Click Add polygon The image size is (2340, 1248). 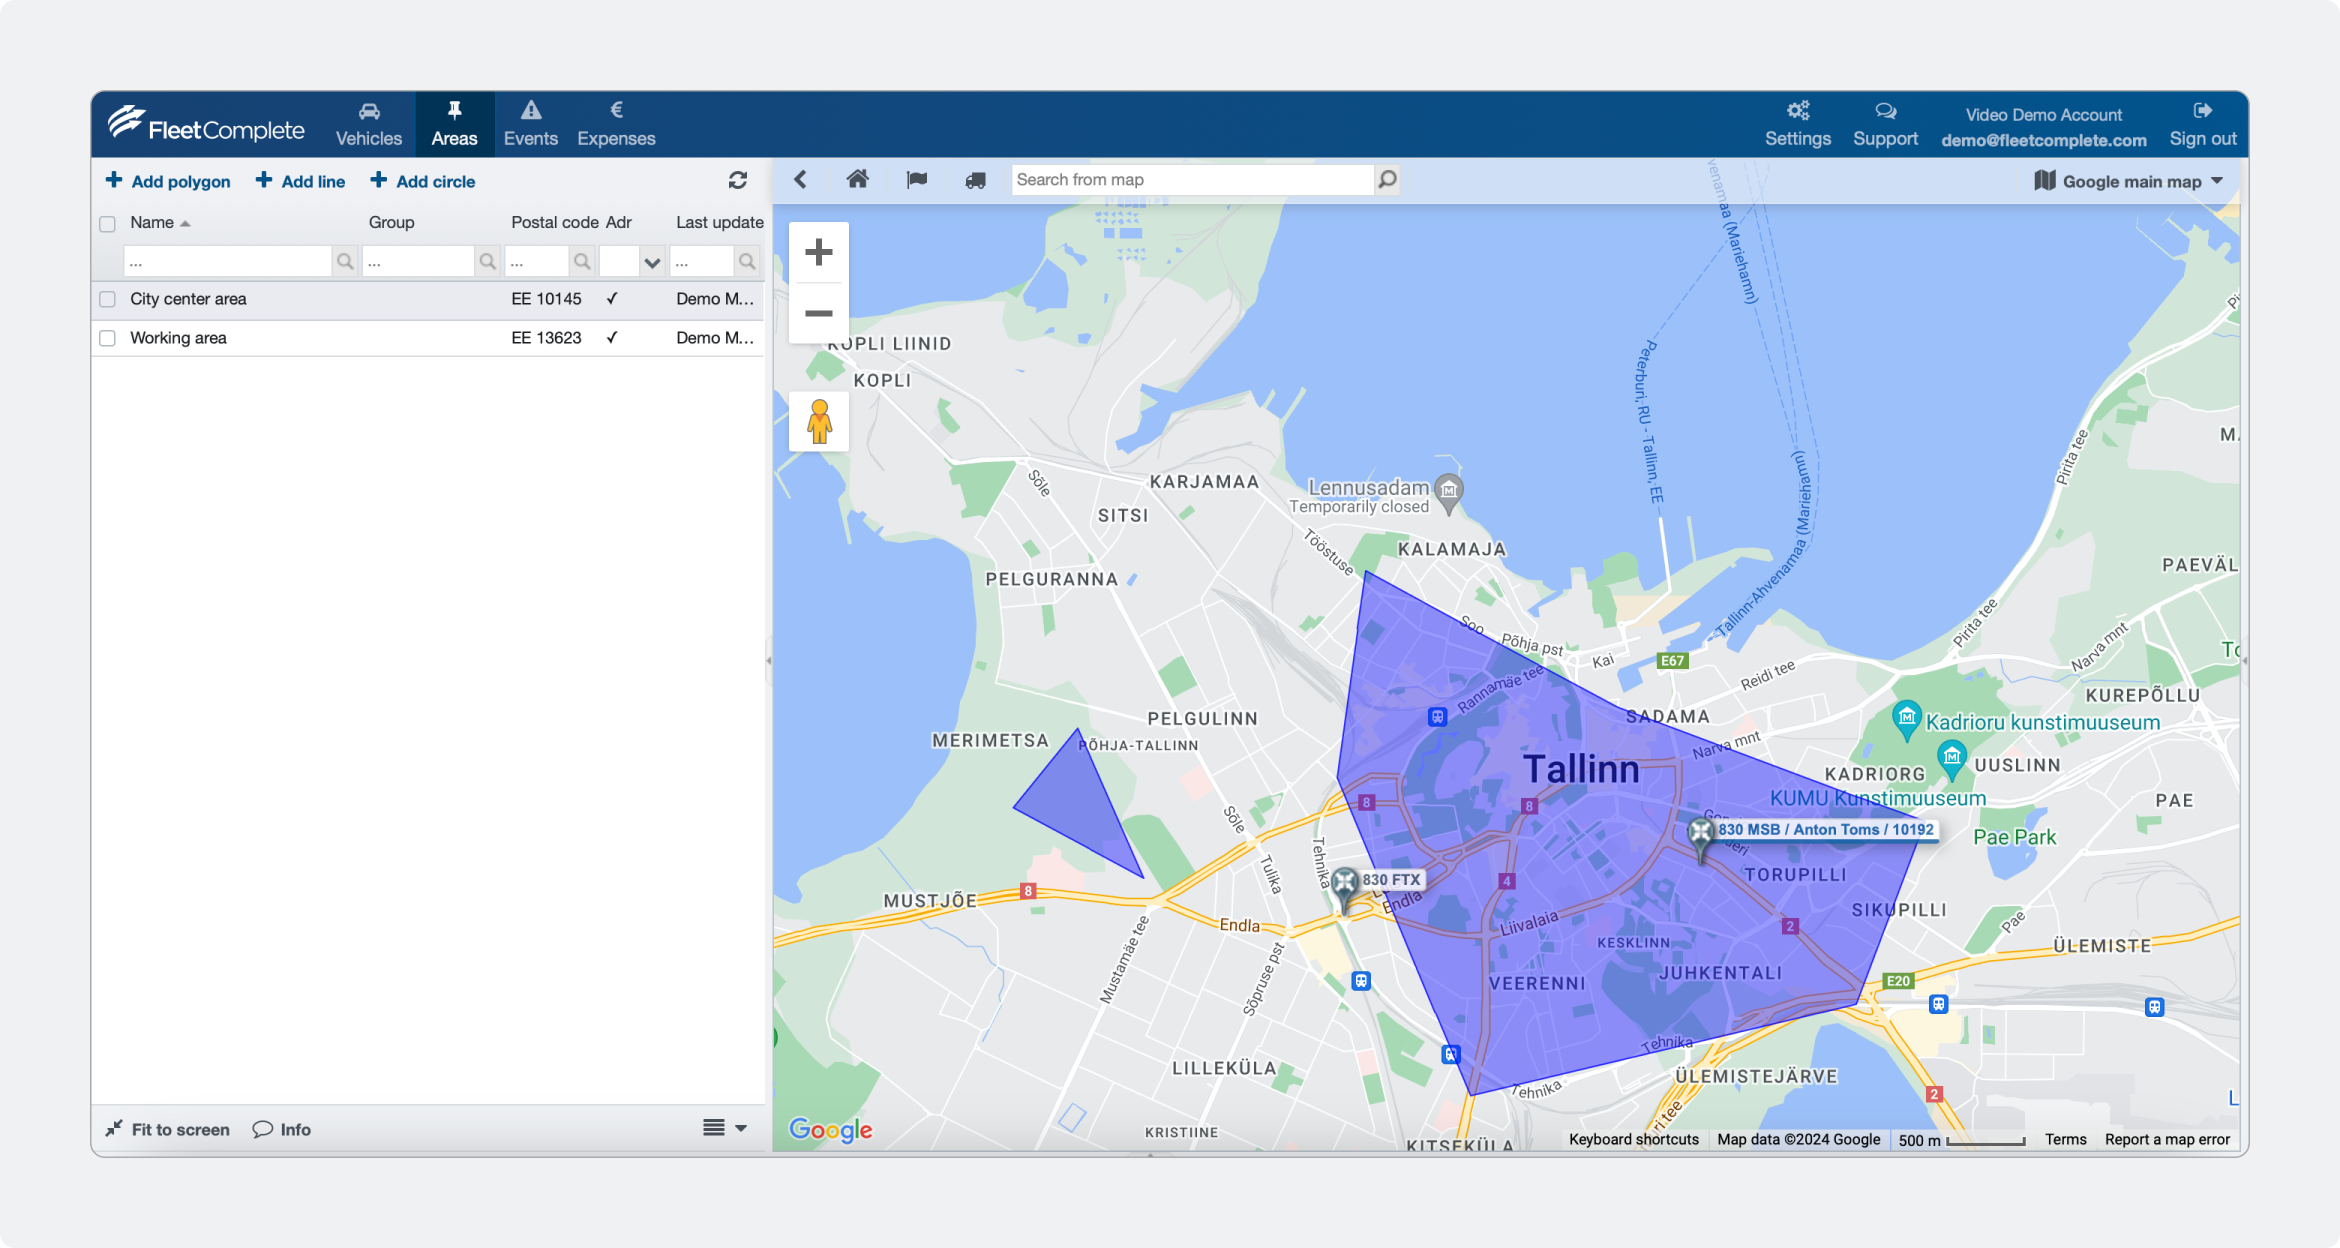pos(168,181)
